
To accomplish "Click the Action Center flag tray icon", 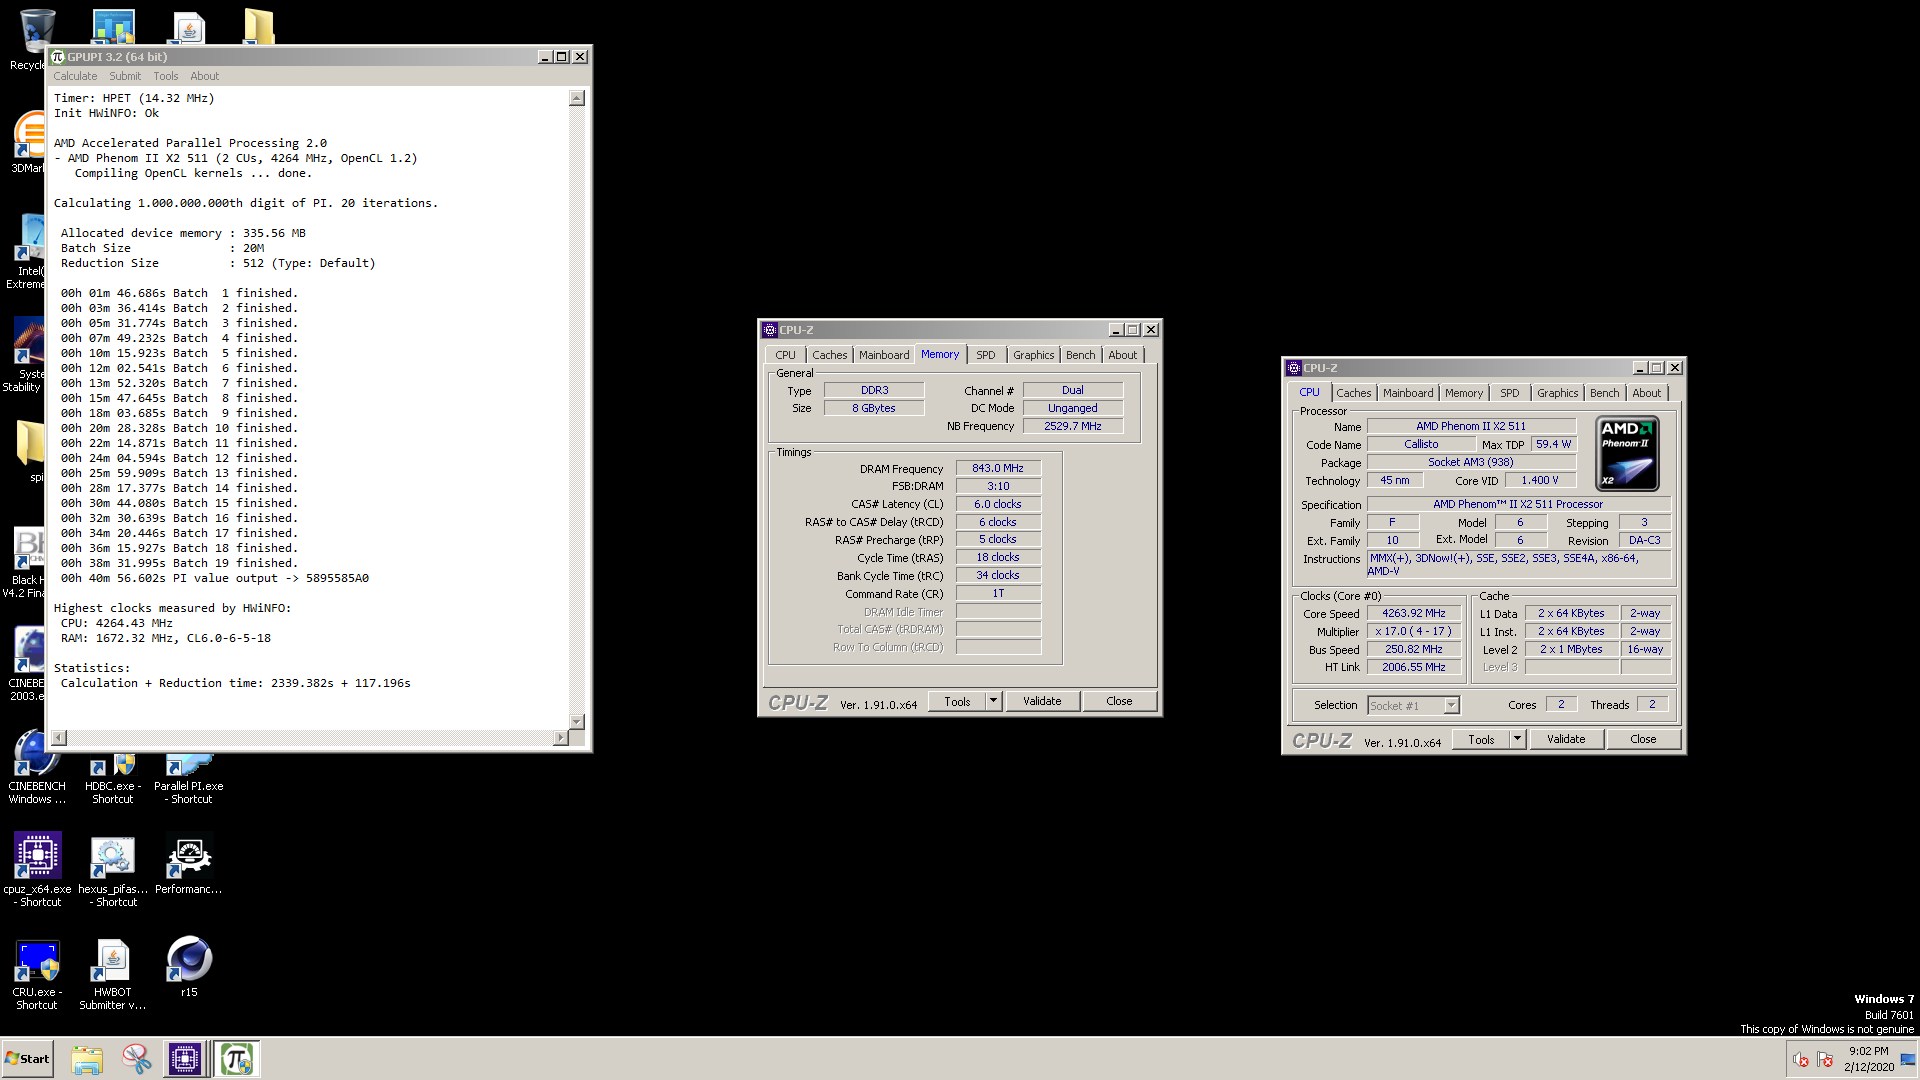I will 1824,1060.
